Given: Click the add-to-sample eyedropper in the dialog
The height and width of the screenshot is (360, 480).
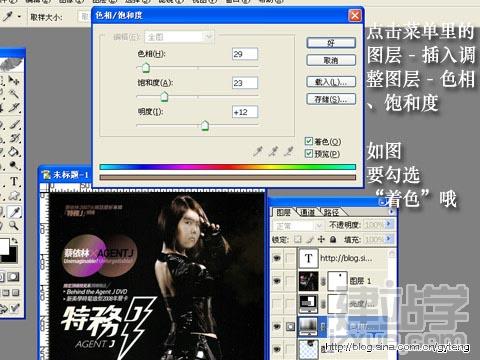Looking at the screenshot, I should pyautogui.click(x=273, y=152).
